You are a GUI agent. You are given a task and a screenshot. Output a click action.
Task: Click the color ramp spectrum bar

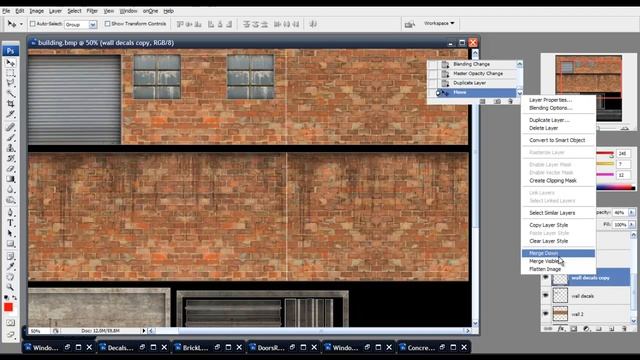click(616, 188)
